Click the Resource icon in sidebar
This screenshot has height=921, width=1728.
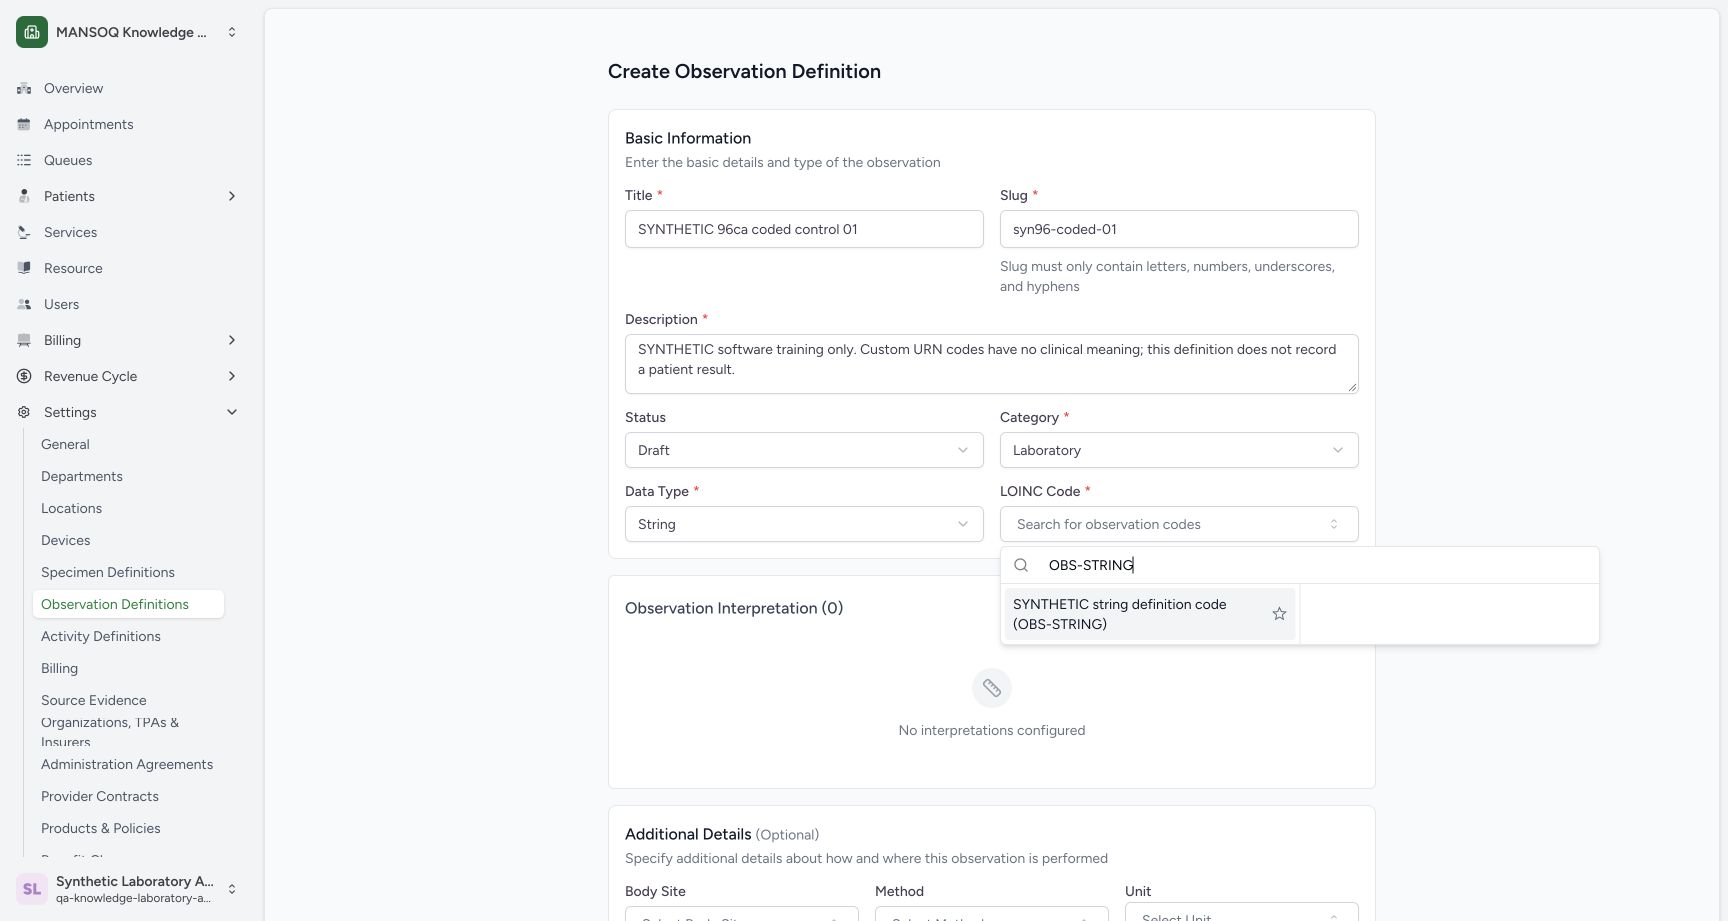pyautogui.click(x=24, y=268)
